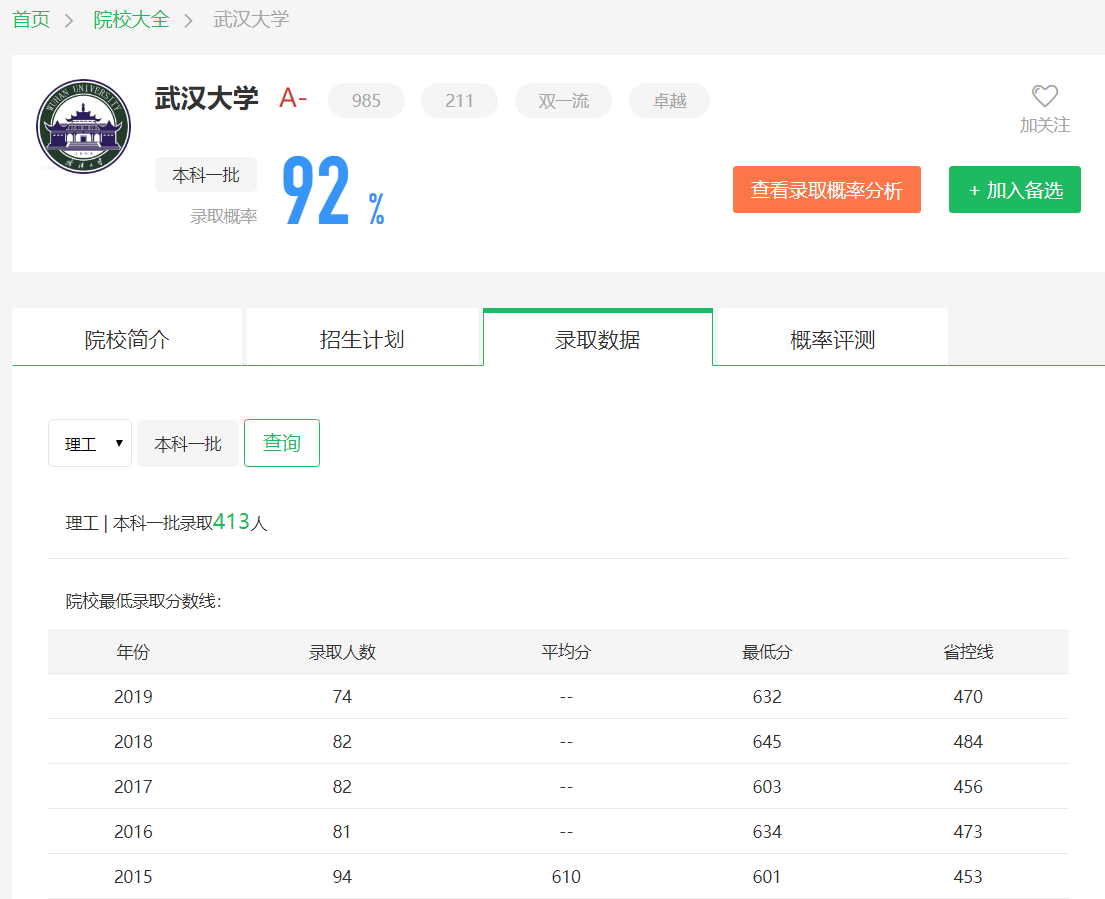The width and height of the screenshot is (1105, 899).
Task: Go to 首页 breadcrumb link
Action: [x=31, y=19]
